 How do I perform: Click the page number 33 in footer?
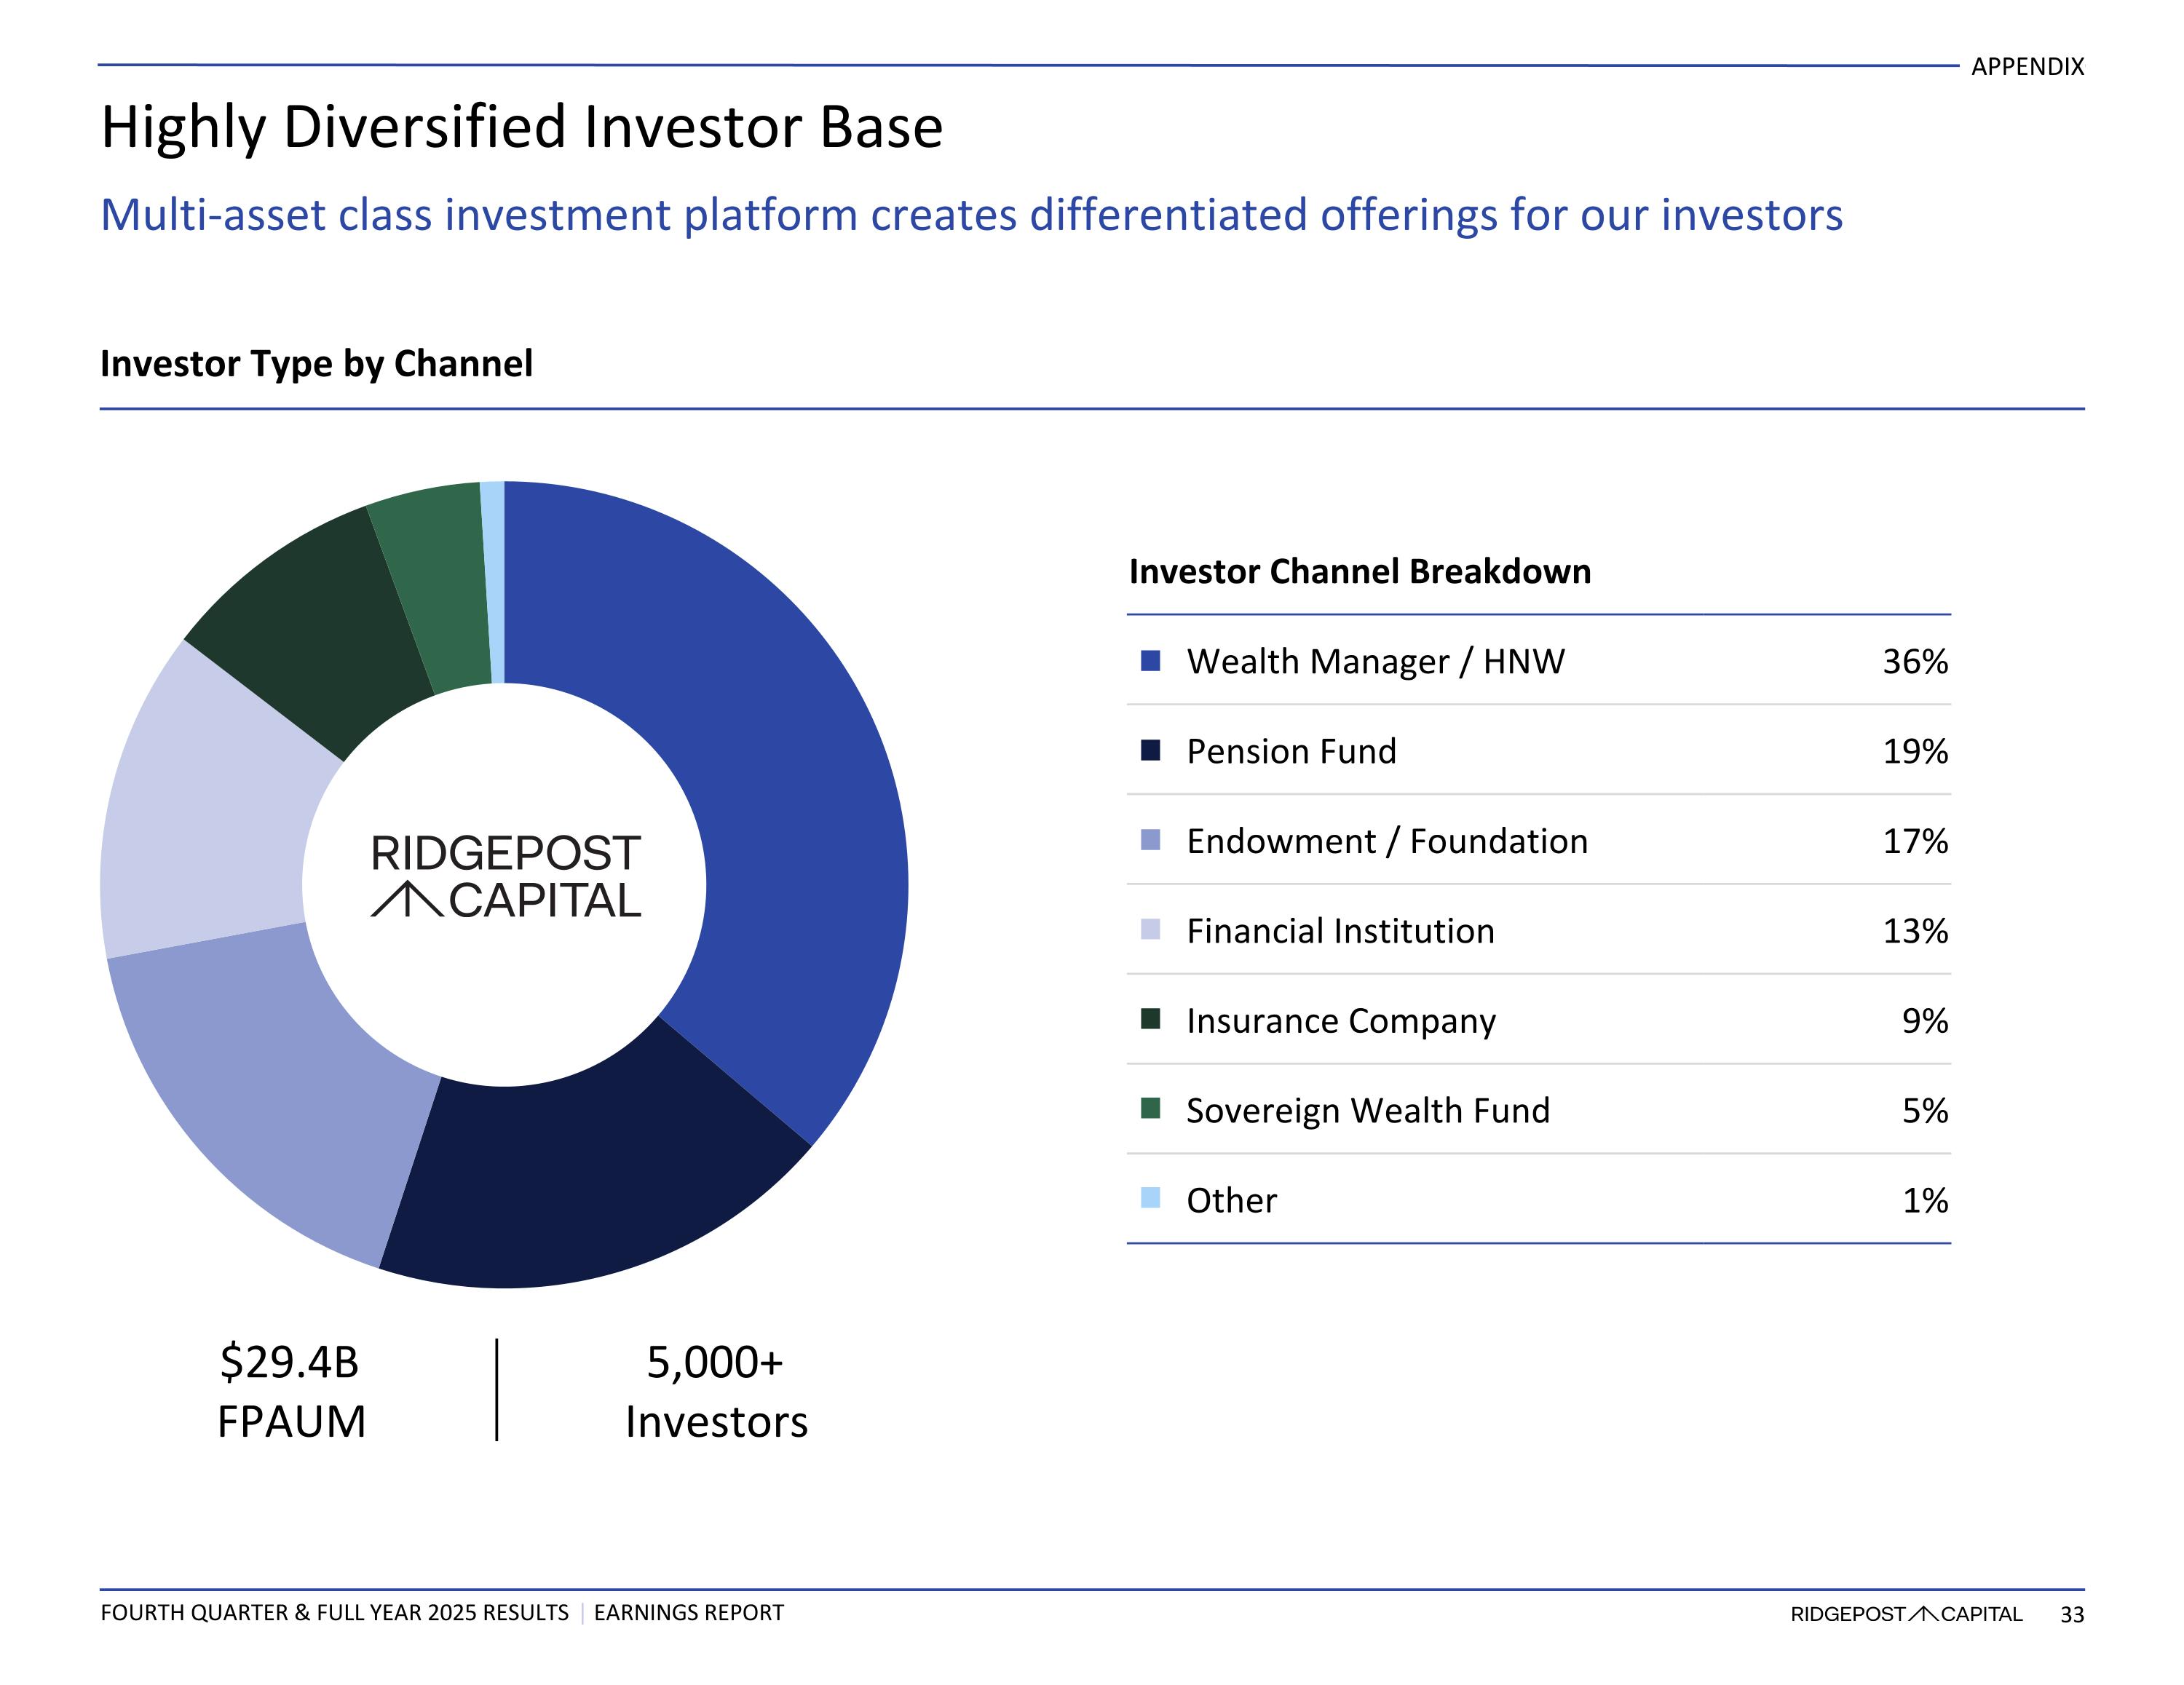(x=2072, y=1615)
